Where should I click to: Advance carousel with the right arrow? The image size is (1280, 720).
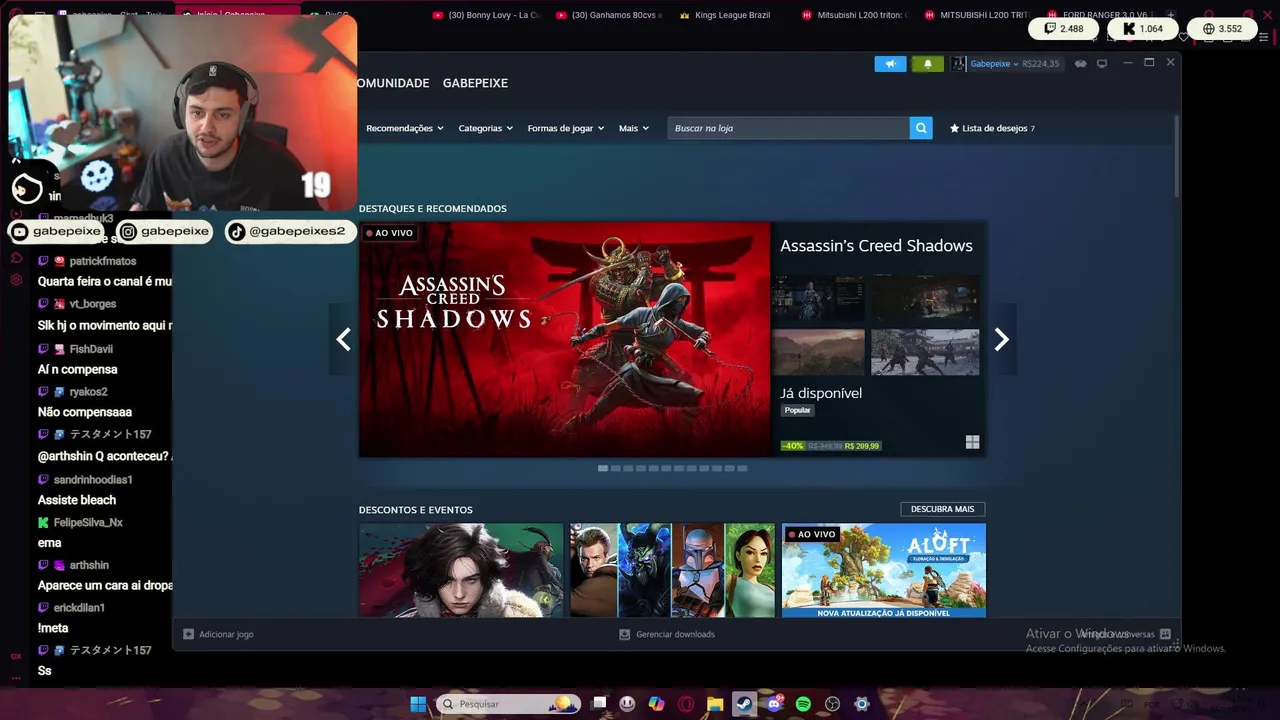coord(1002,339)
